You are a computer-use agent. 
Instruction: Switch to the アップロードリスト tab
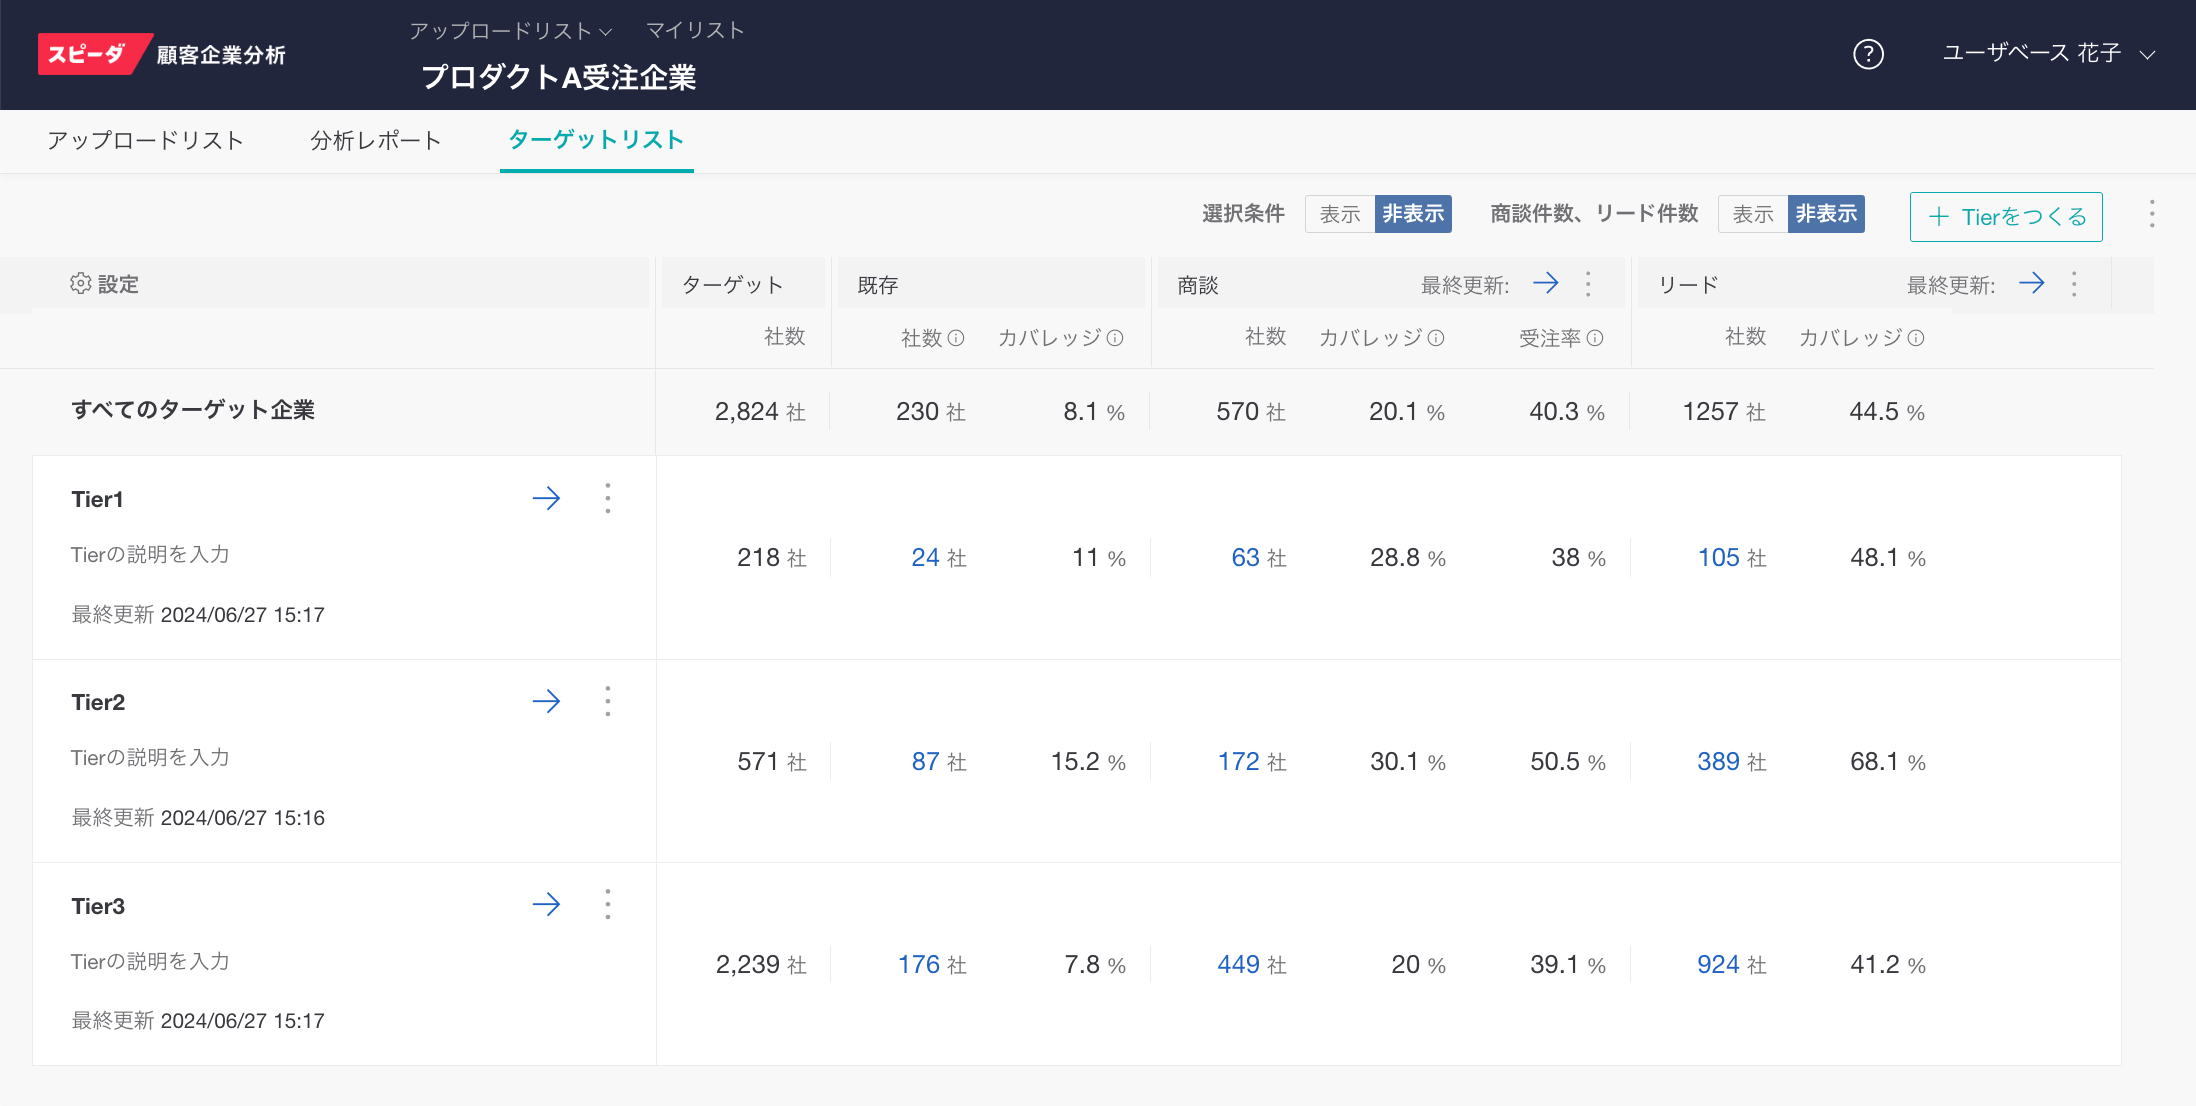click(x=145, y=140)
